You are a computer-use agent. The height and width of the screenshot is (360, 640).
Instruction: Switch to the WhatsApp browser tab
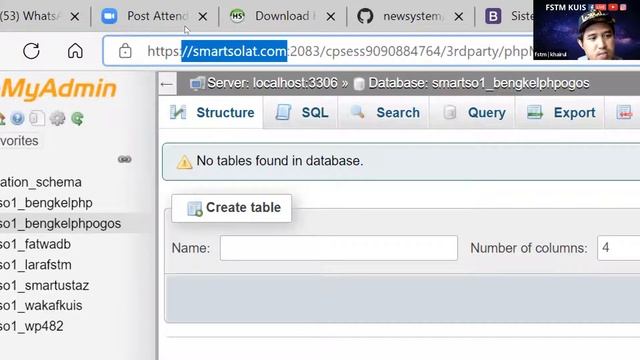31,16
